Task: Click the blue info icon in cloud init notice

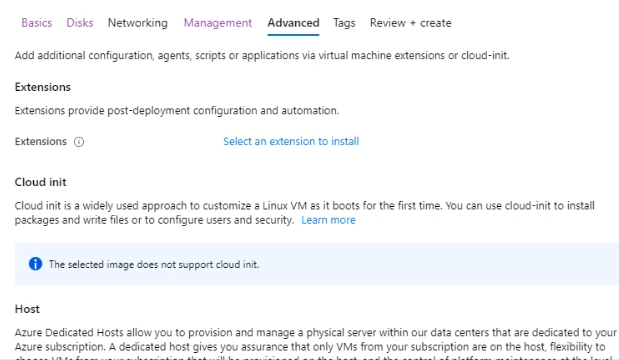Action: click(36, 264)
